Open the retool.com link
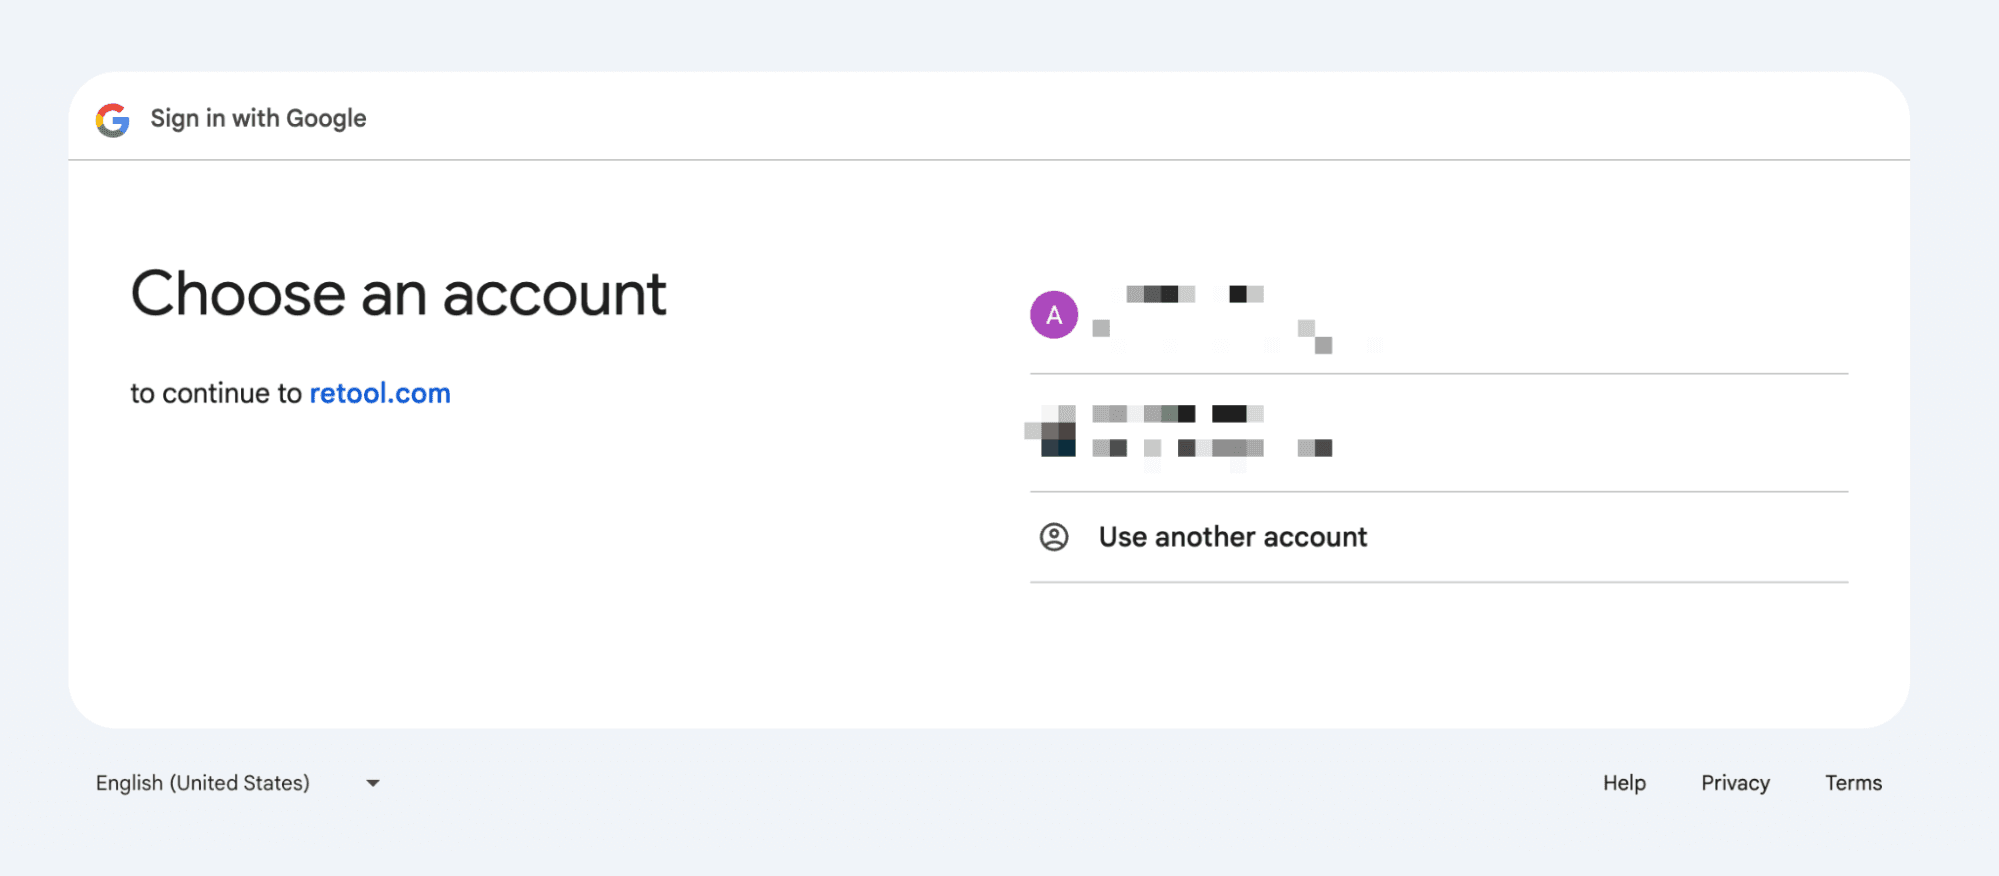The width and height of the screenshot is (1999, 876). click(x=380, y=393)
